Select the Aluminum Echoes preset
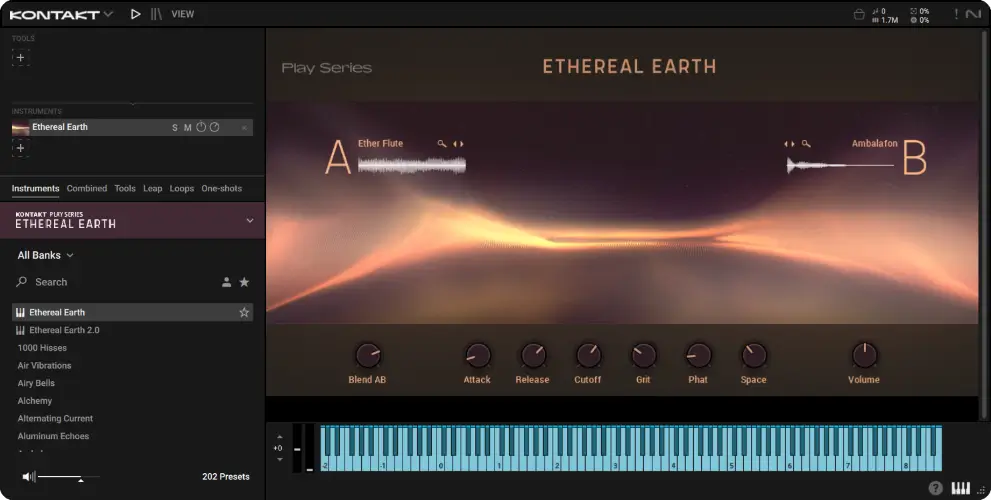 click(53, 436)
